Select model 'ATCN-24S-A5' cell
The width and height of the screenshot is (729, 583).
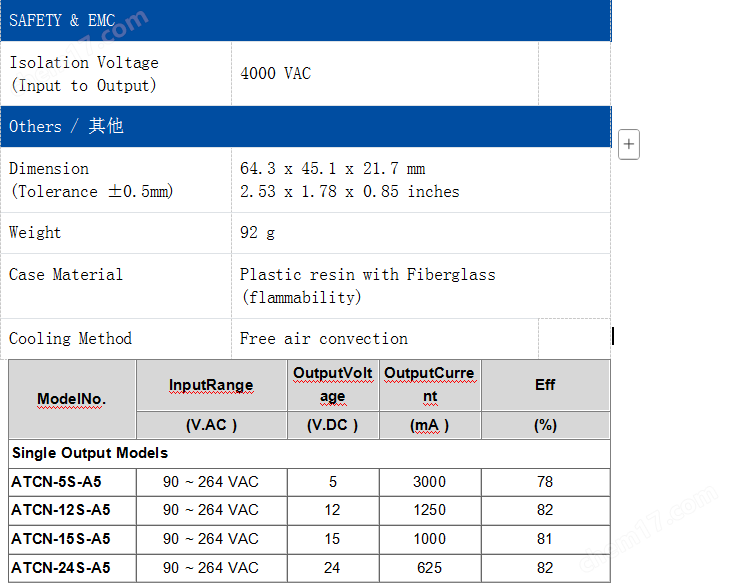coord(73,568)
